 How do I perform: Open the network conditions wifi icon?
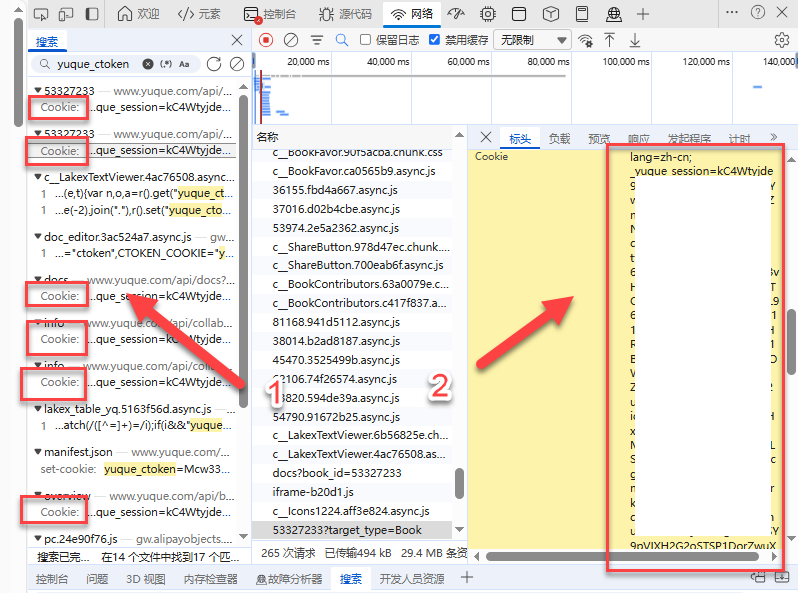[585, 40]
